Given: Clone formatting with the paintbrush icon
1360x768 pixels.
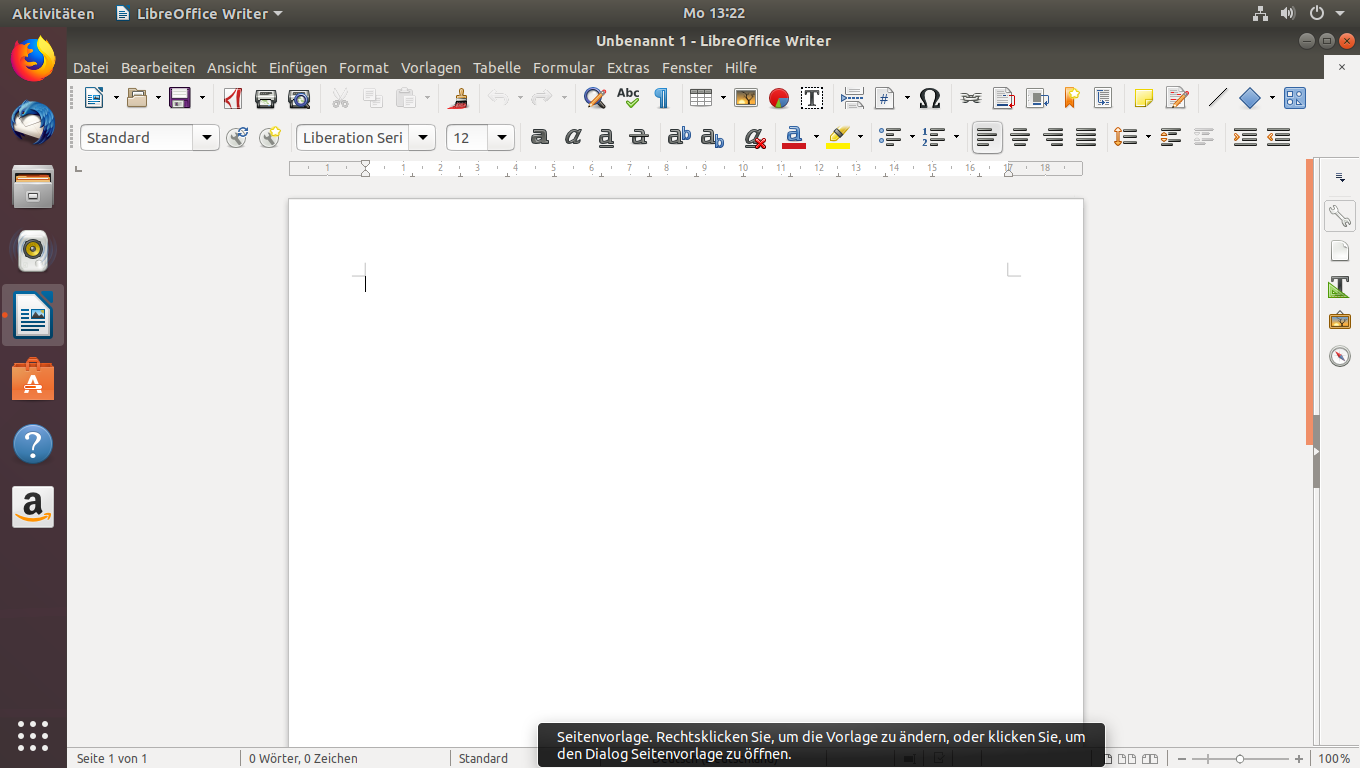Looking at the screenshot, I should point(459,98).
